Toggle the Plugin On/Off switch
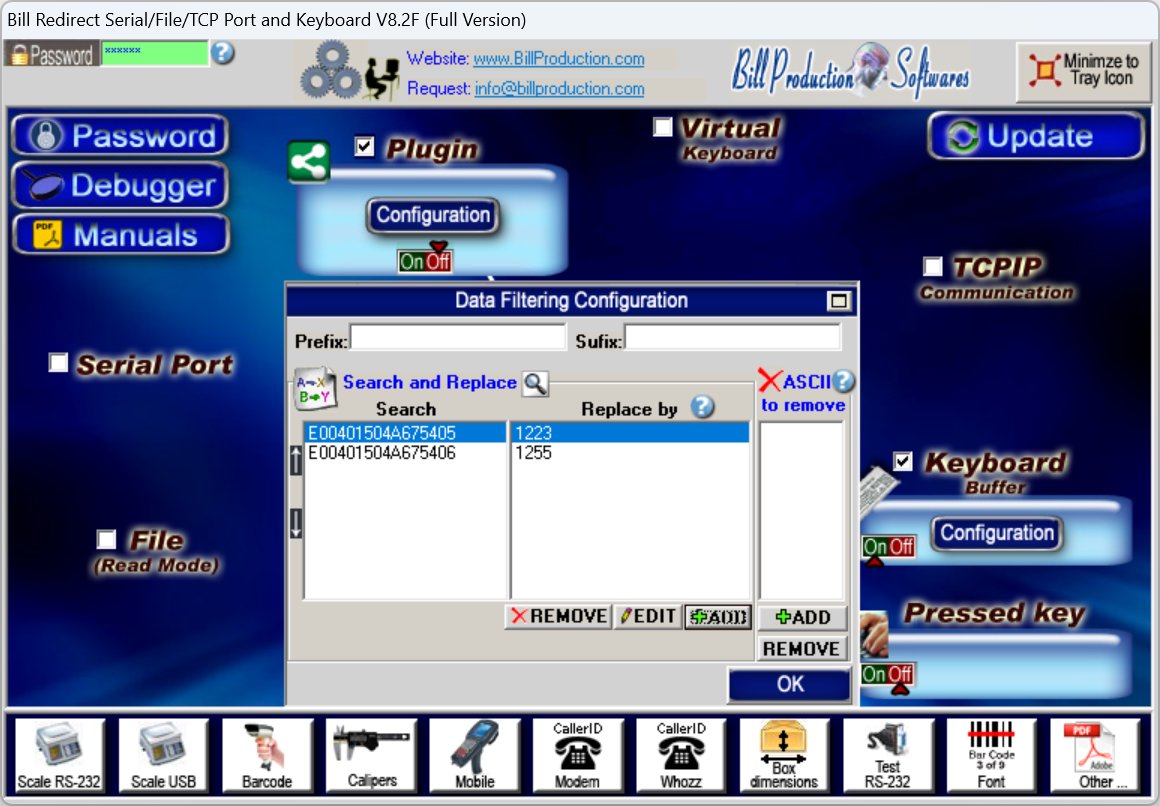1160x806 pixels. (x=425, y=261)
